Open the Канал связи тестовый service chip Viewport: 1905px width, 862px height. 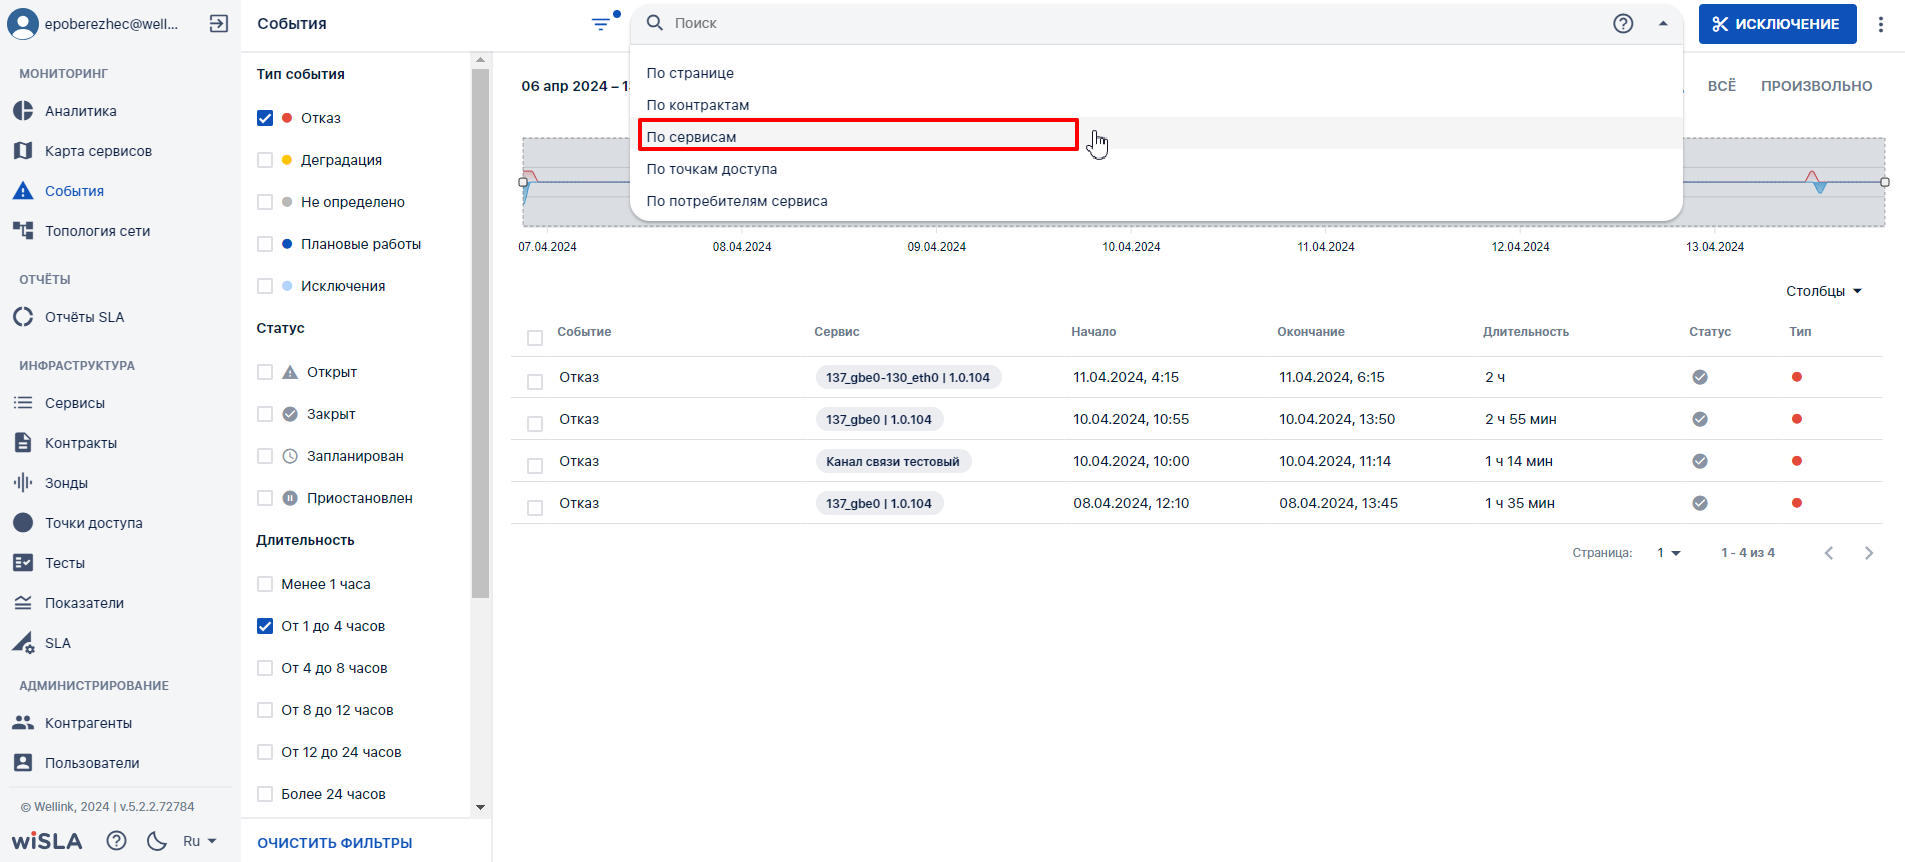coord(893,461)
